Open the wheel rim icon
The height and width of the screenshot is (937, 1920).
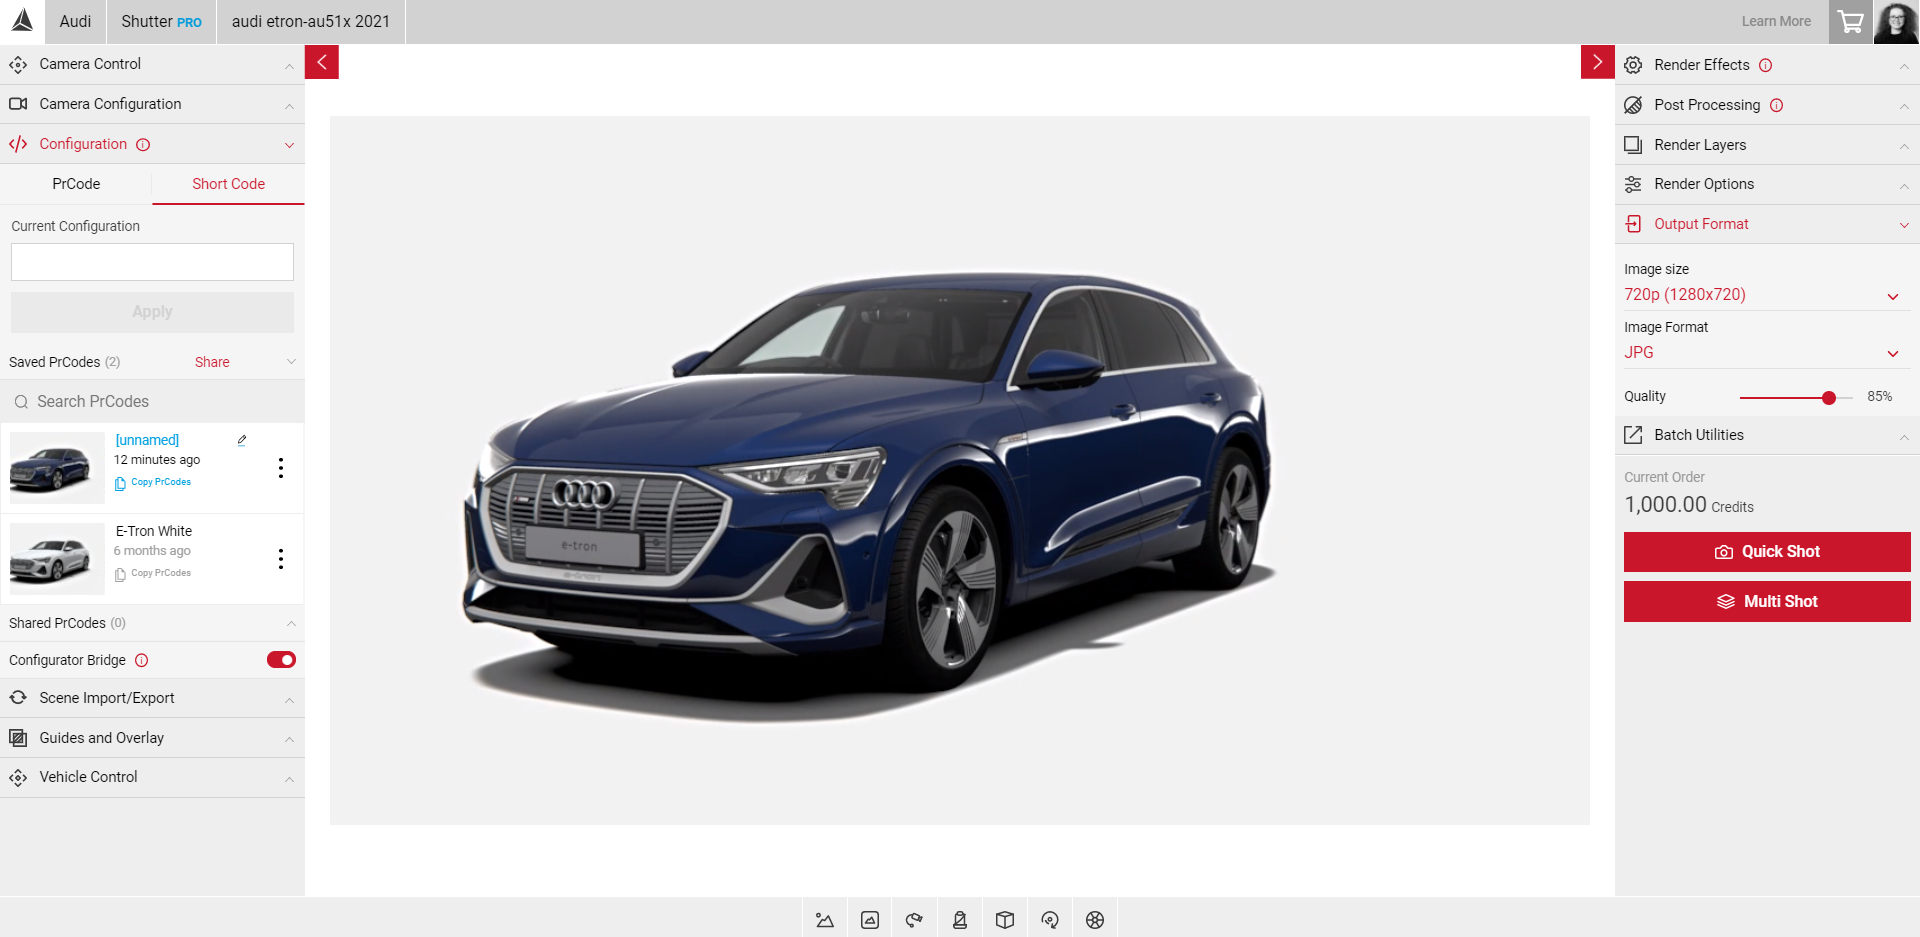point(1095,920)
